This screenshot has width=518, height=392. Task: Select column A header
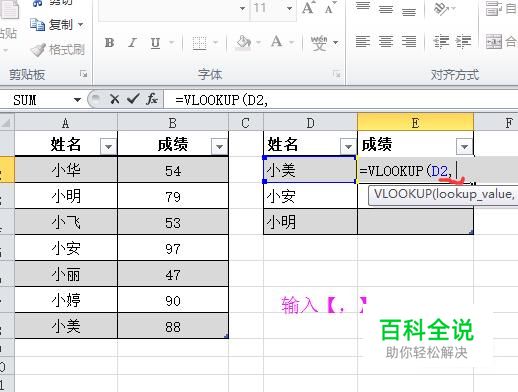click(x=66, y=123)
